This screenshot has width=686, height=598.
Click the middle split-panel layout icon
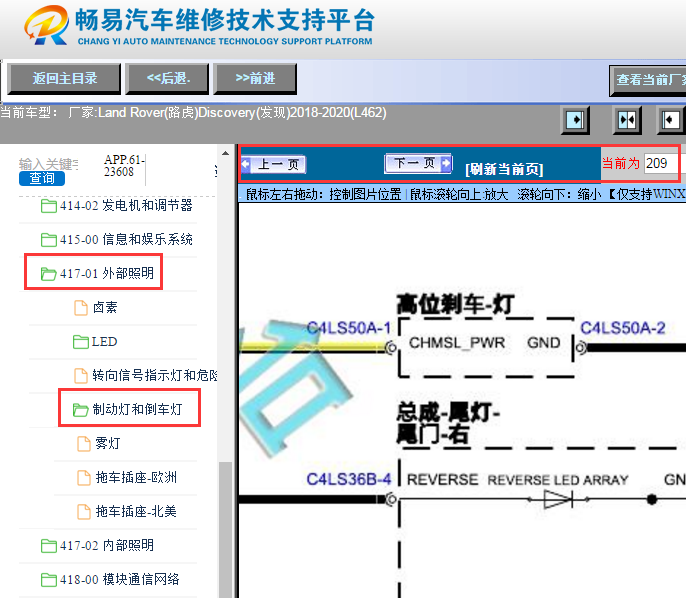click(627, 120)
